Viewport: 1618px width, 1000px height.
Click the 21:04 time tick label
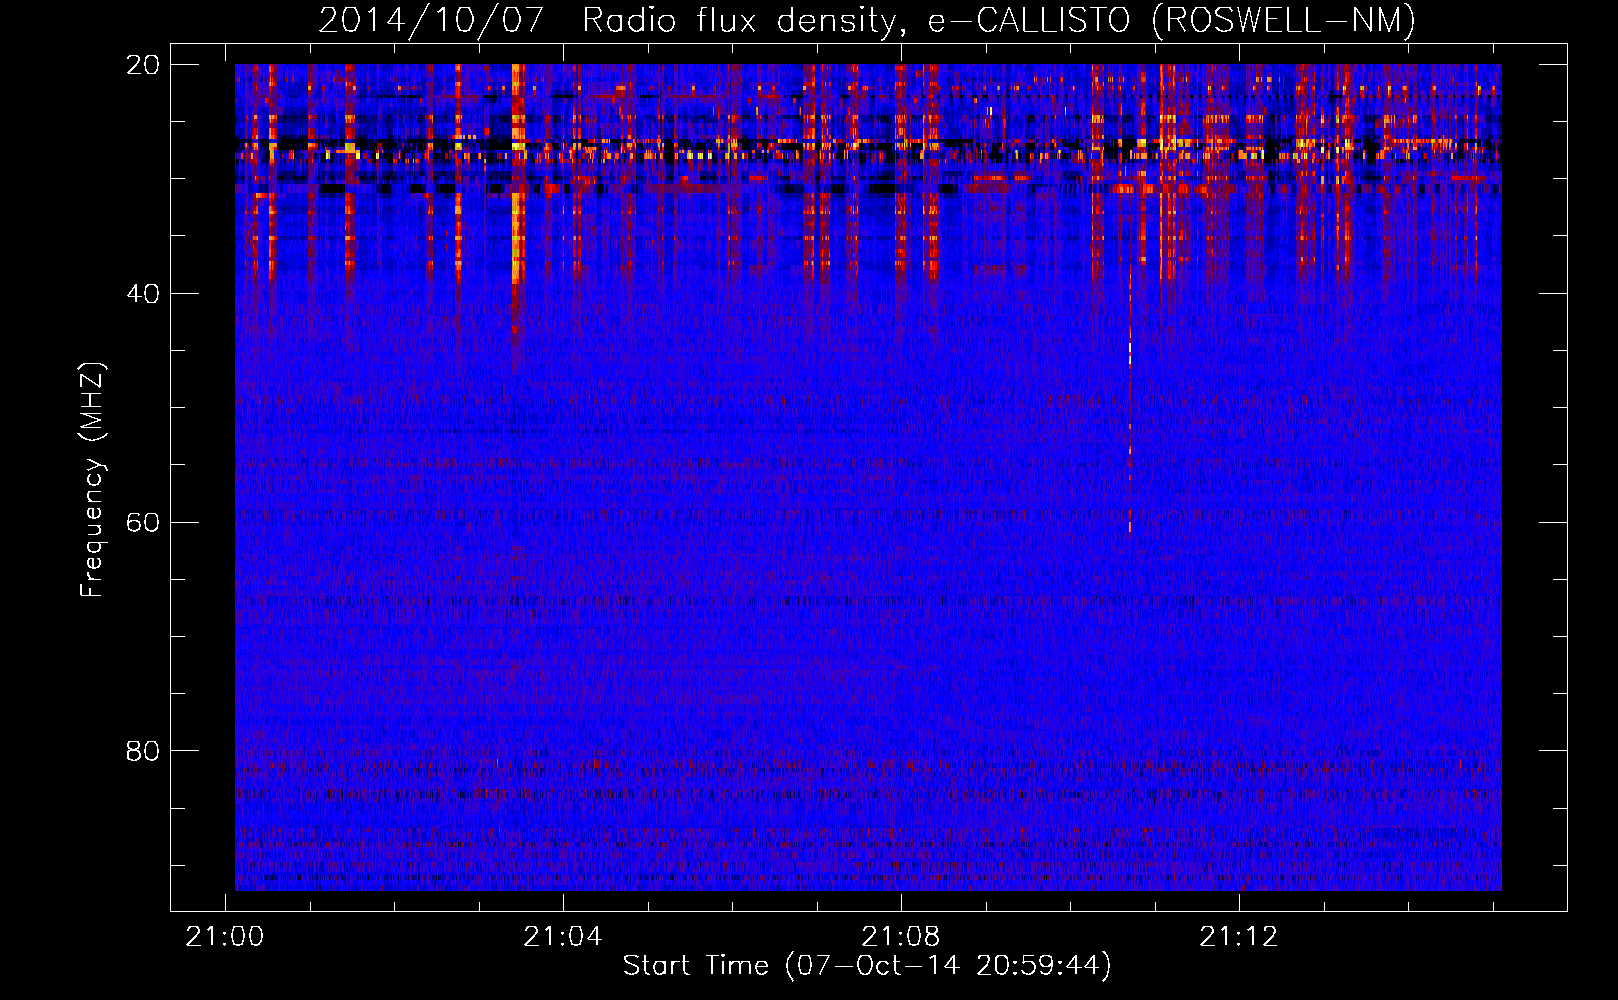tap(563, 936)
